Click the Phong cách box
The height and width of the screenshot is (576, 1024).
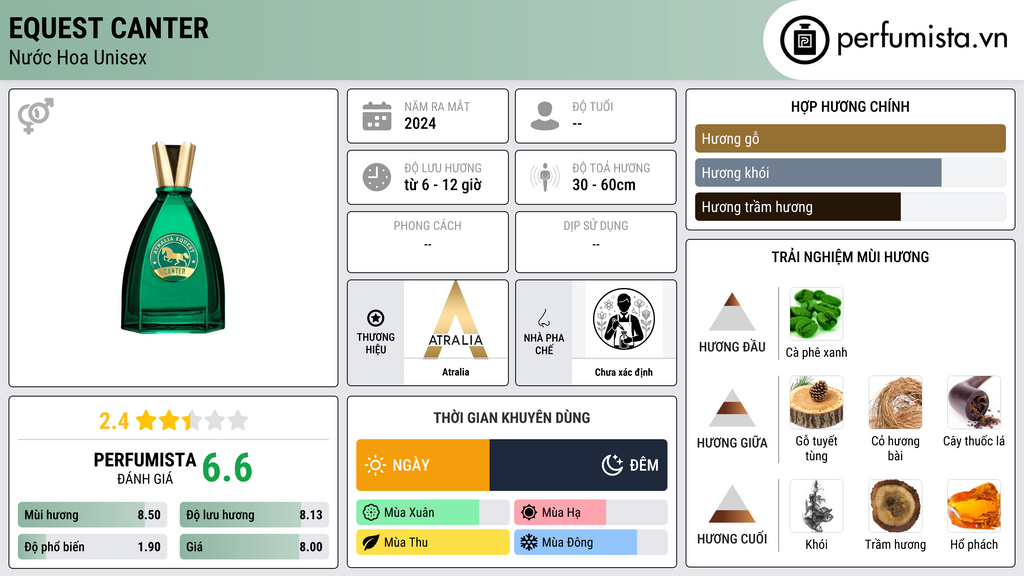[x=428, y=242]
